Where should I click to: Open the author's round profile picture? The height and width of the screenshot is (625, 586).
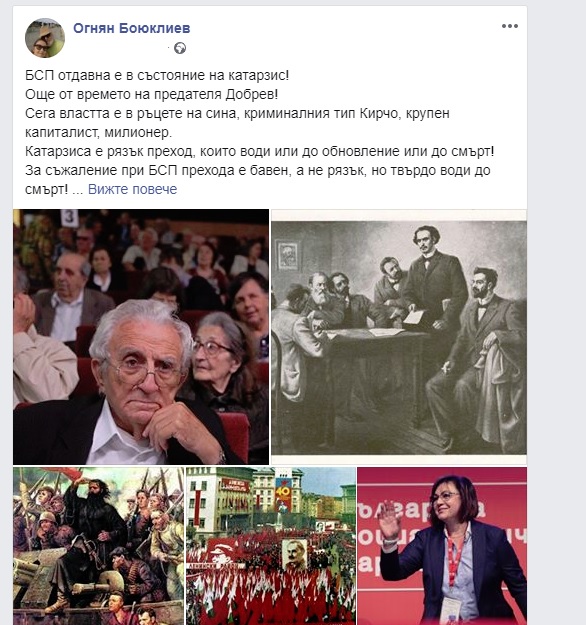point(45,38)
